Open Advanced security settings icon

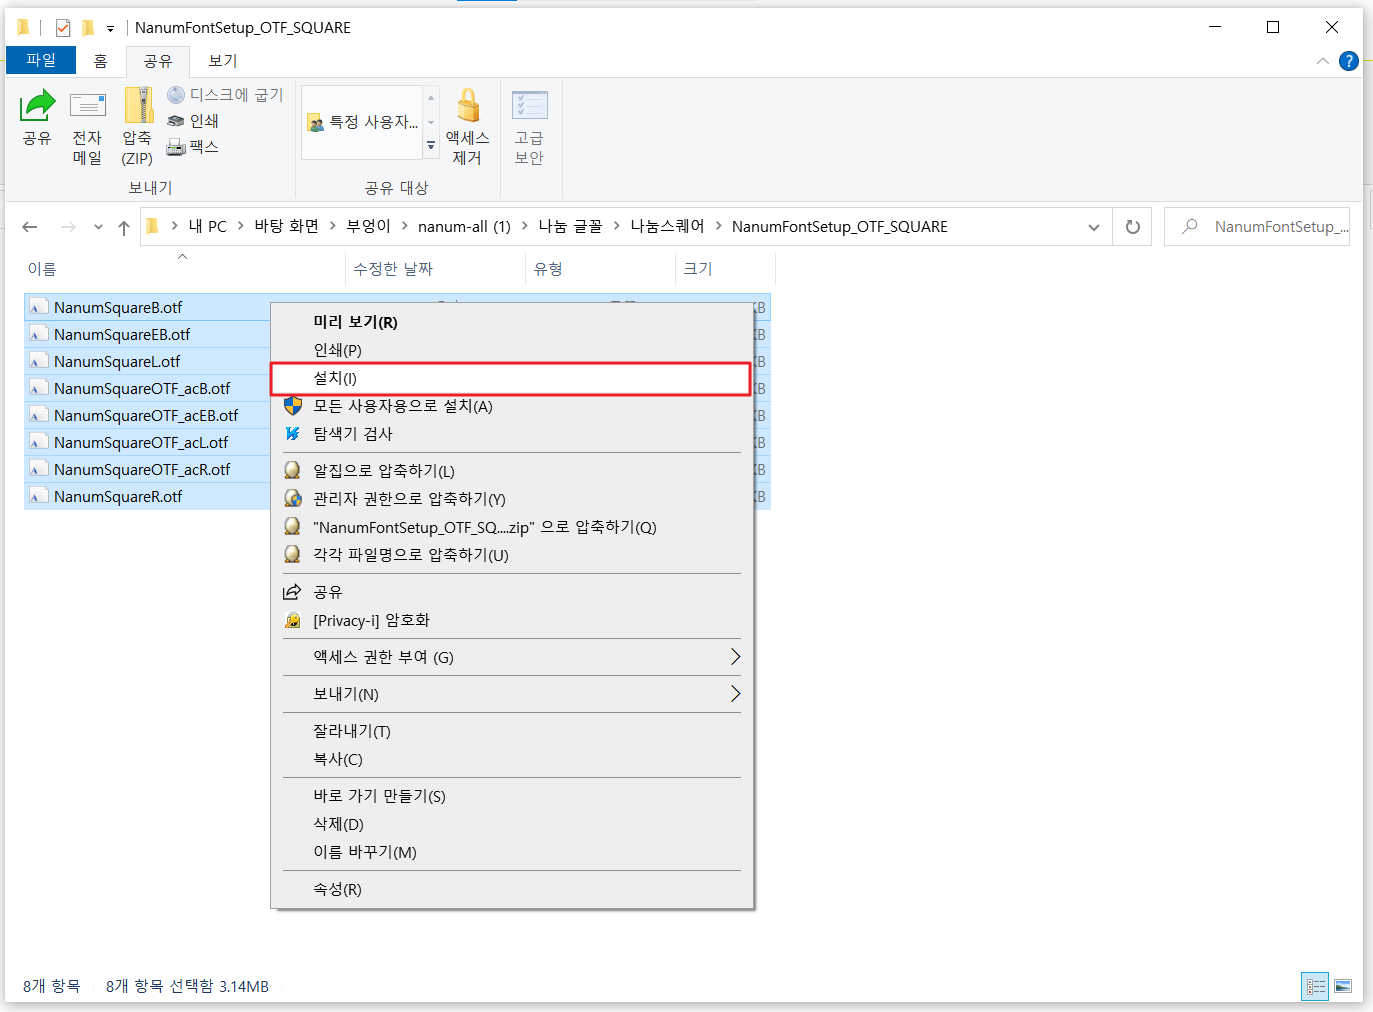click(x=529, y=105)
